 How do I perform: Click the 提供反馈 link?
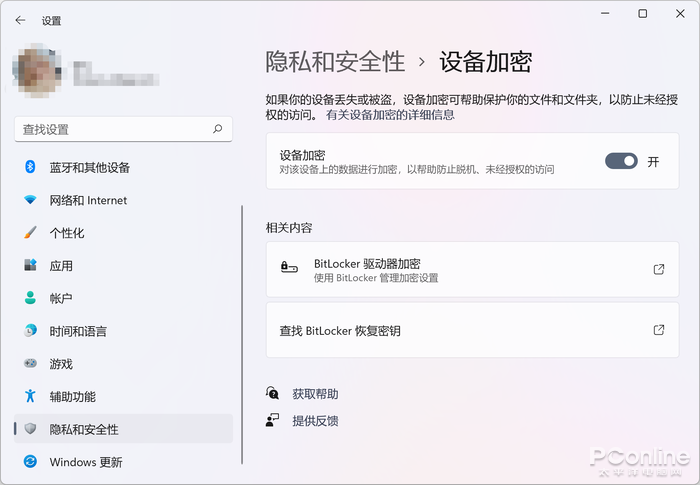pyautogui.click(x=315, y=421)
